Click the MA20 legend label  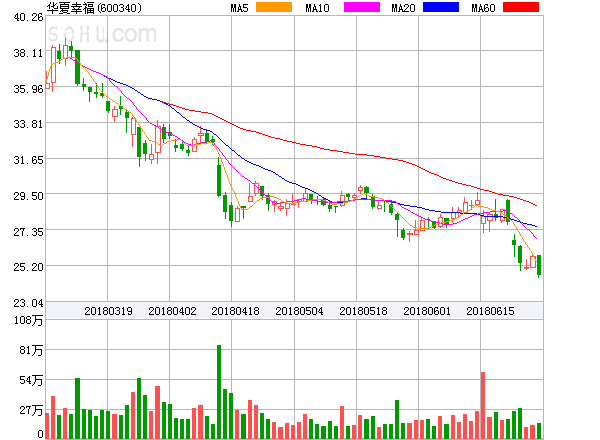403,8
